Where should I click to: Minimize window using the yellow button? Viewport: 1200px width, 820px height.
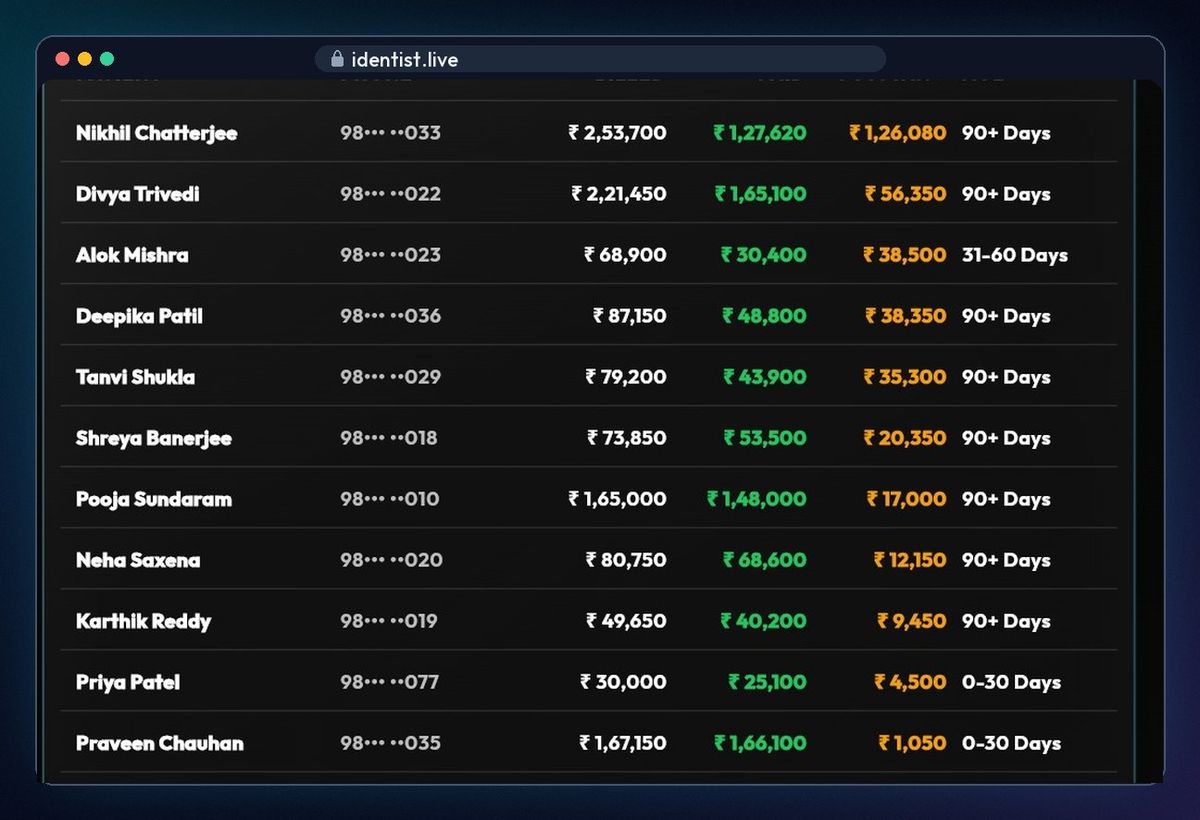pos(84,59)
